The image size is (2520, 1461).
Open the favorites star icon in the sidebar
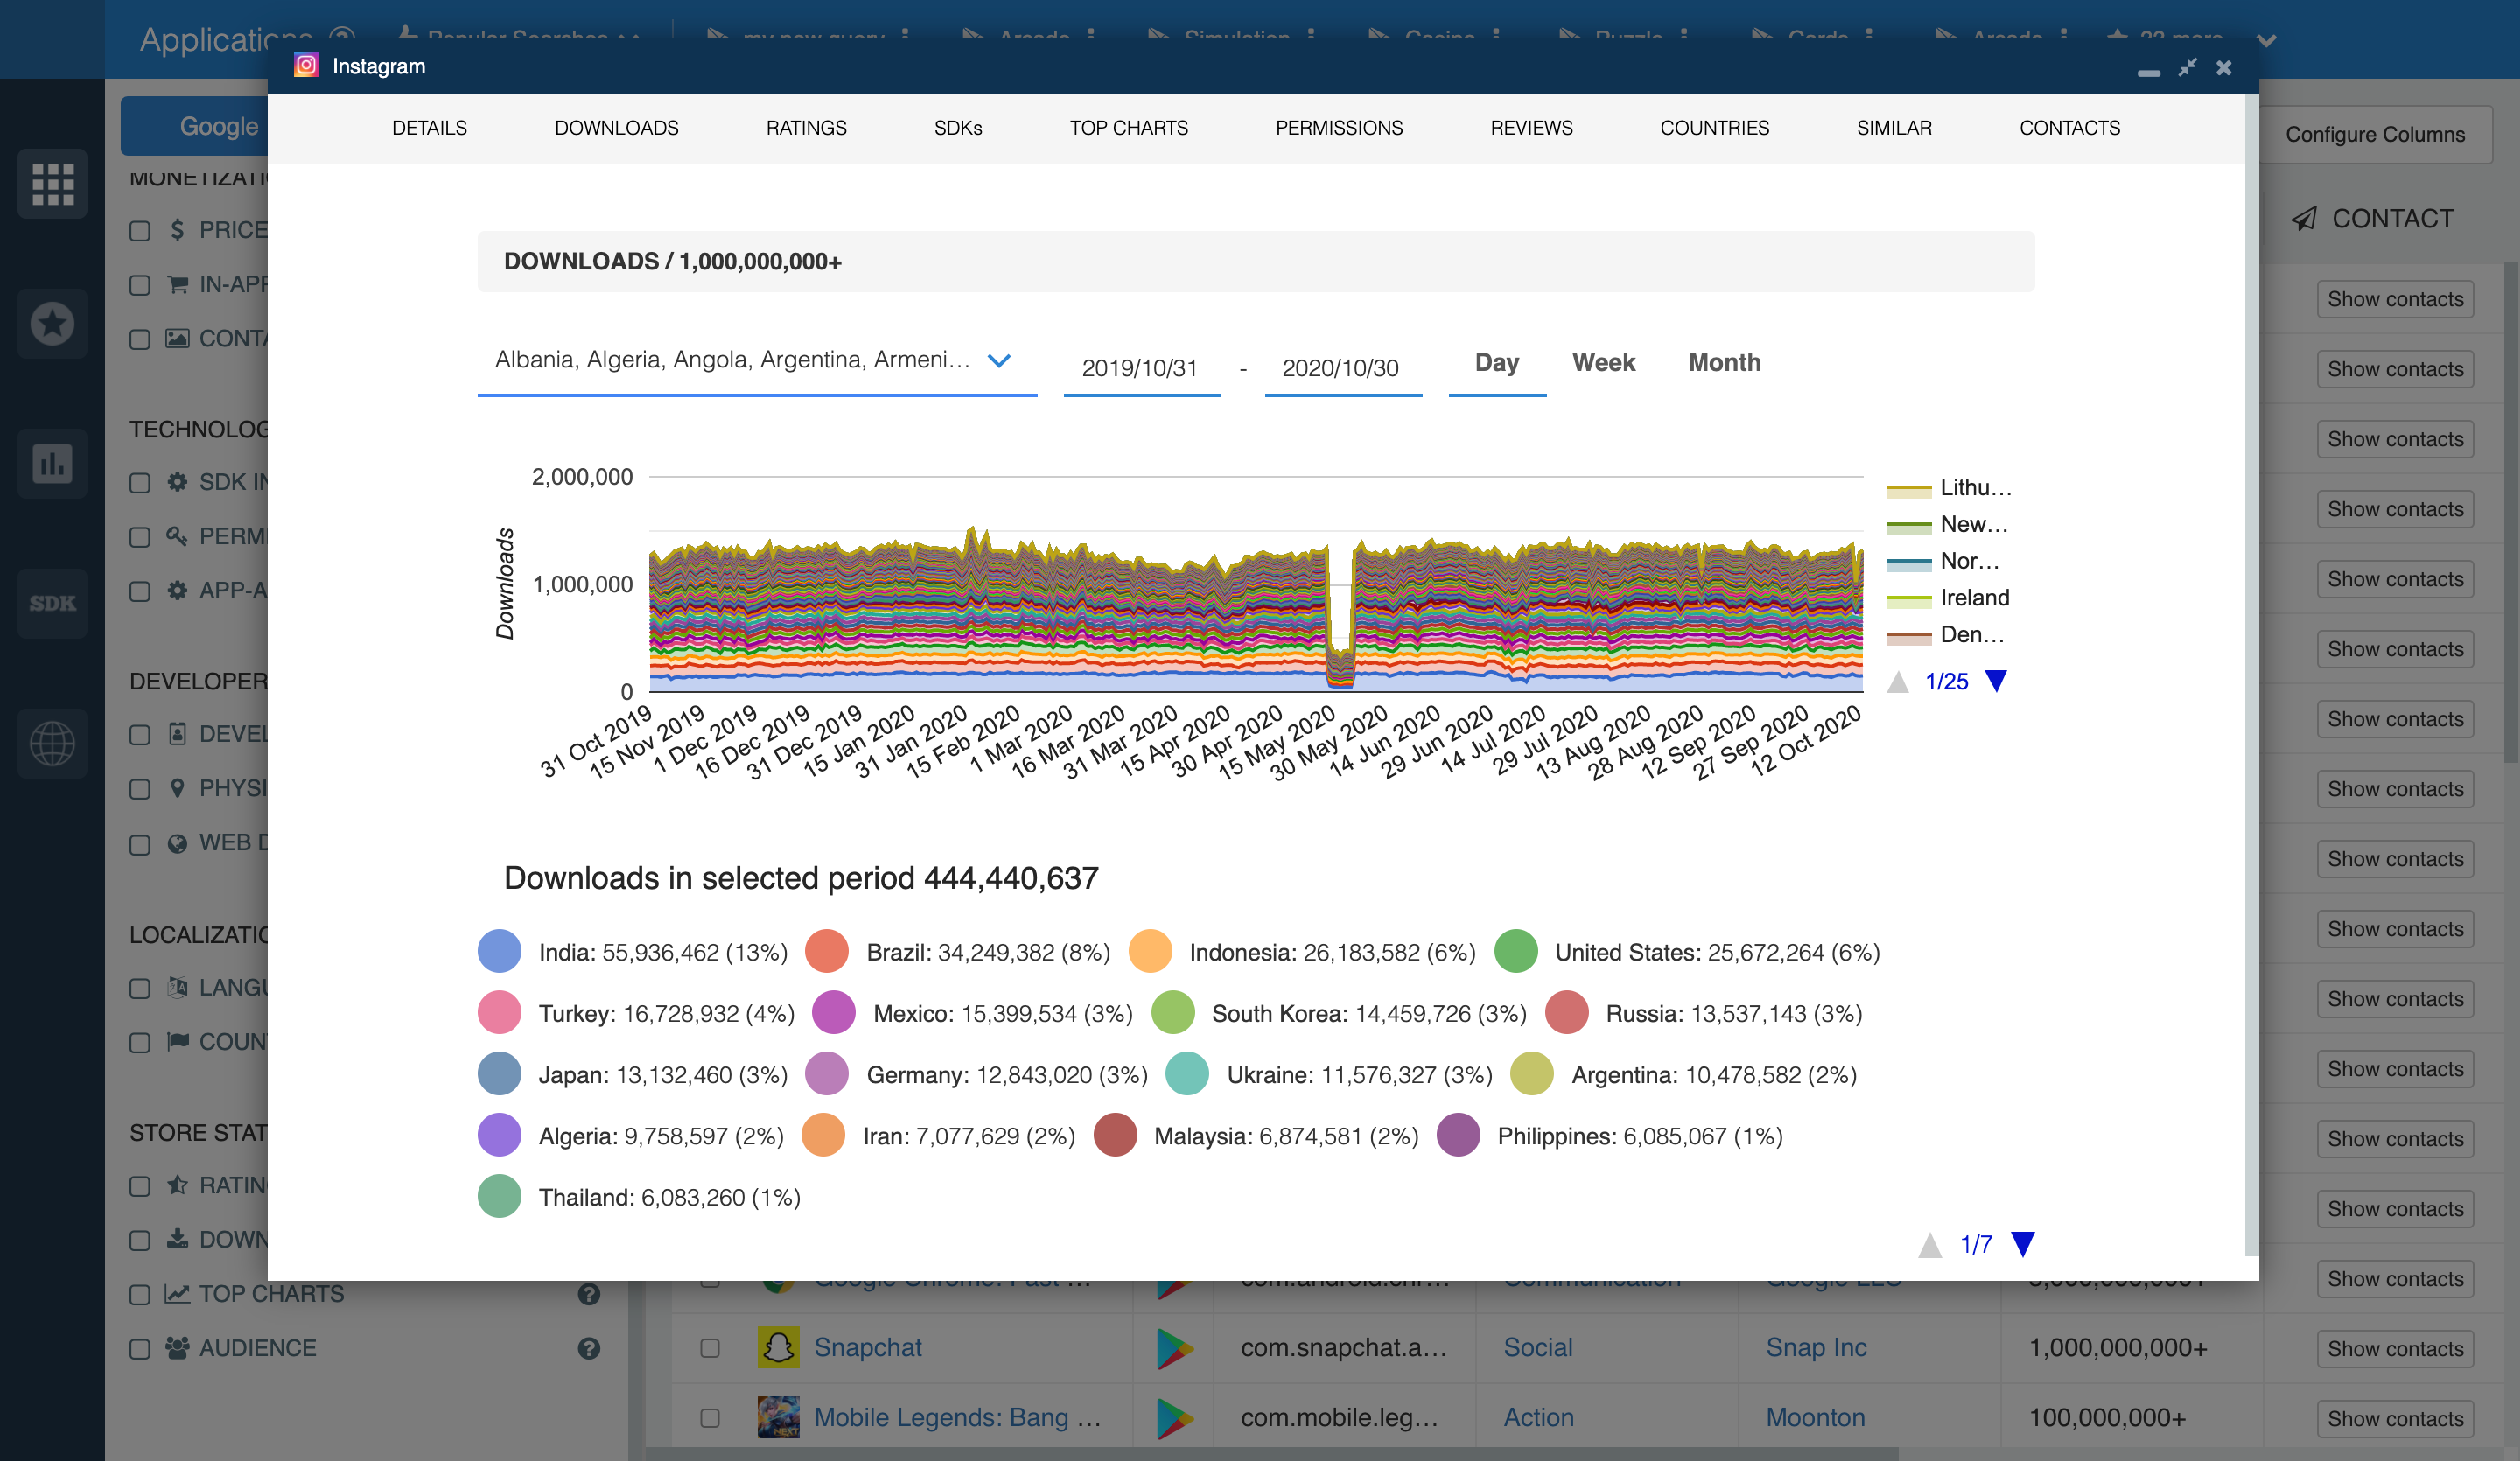click(x=52, y=324)
